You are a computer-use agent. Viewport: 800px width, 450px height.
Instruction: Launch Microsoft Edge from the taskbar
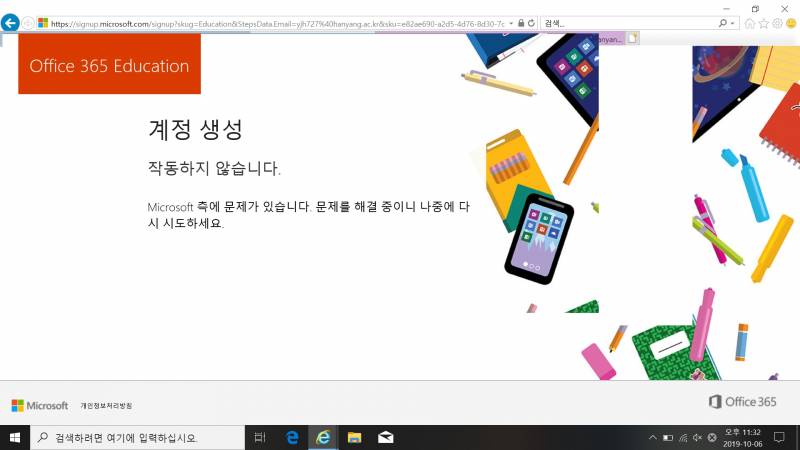[x=292, y=437]
